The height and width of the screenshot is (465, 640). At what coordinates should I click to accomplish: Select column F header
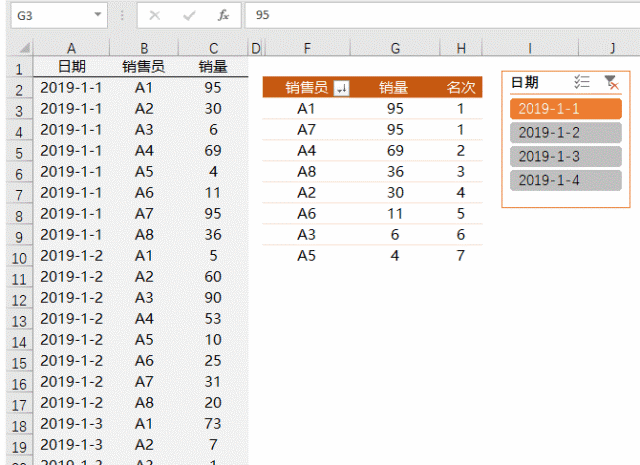coord(307,48)
